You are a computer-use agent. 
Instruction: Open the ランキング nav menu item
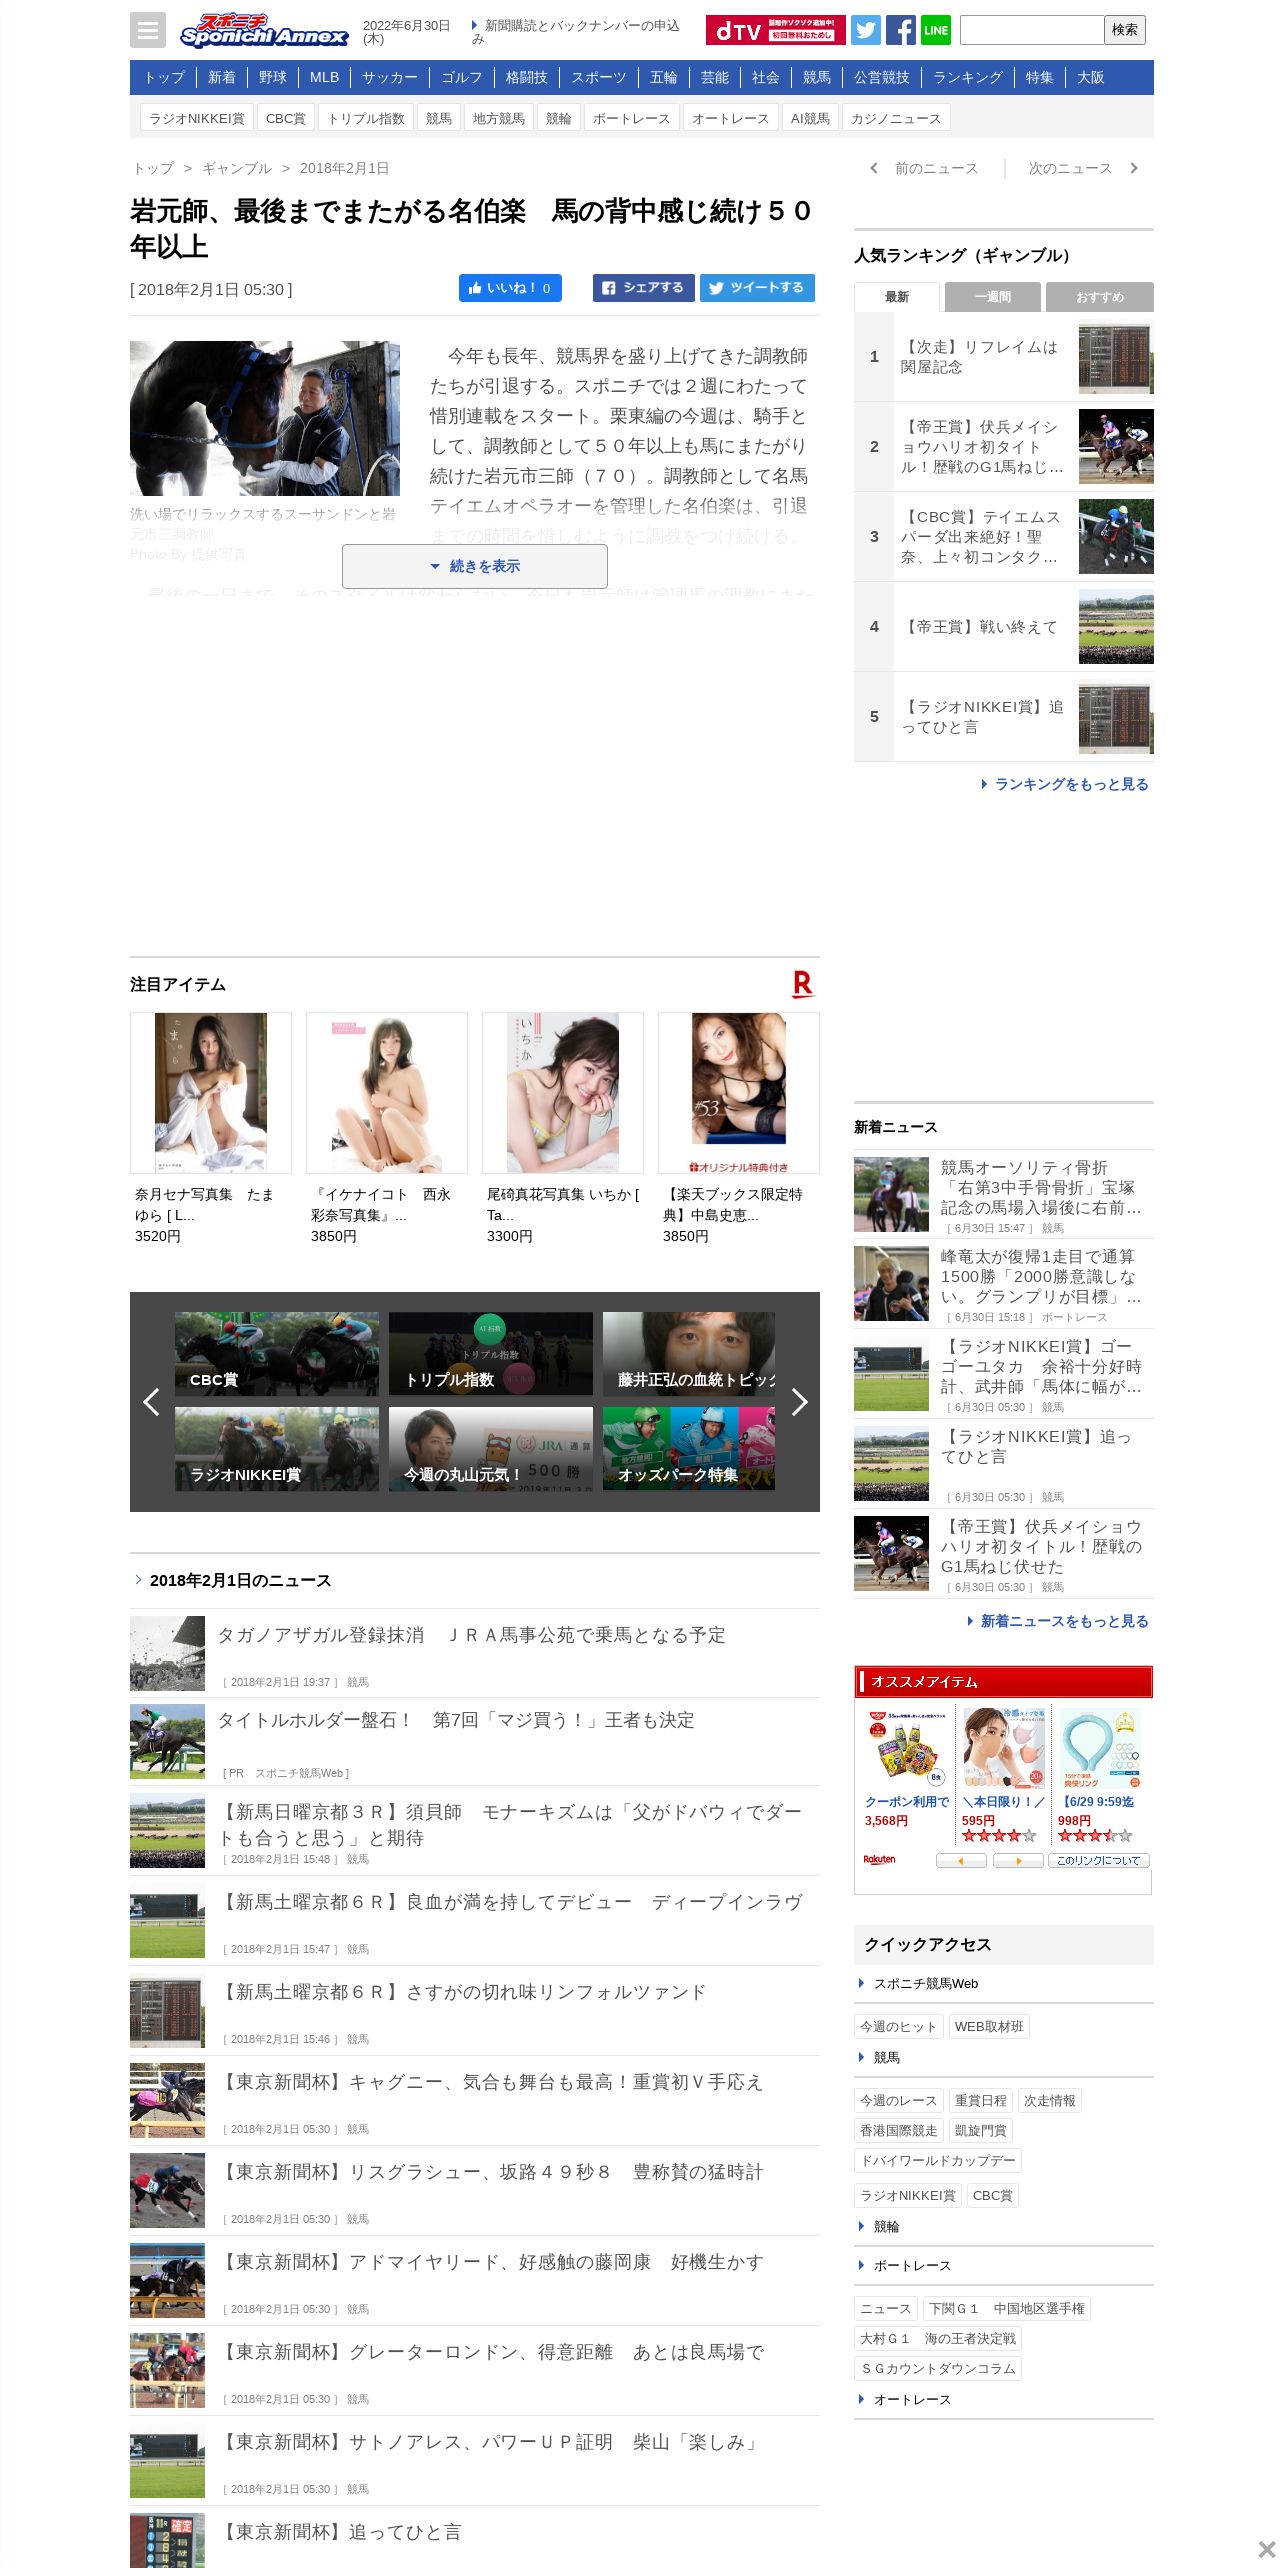968,77
